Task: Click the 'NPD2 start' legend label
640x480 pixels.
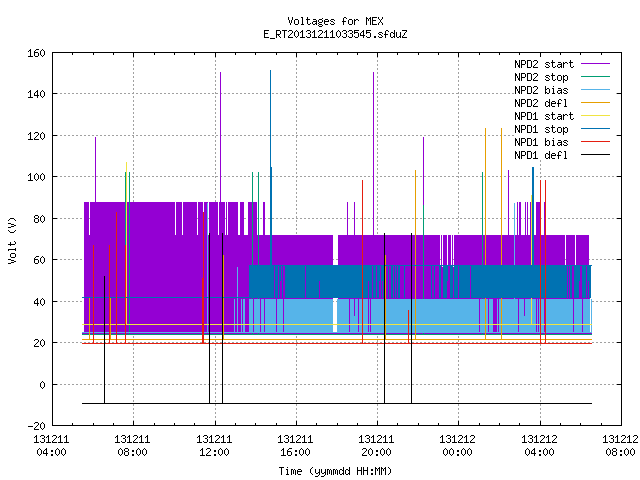Action: click(544, 64)
